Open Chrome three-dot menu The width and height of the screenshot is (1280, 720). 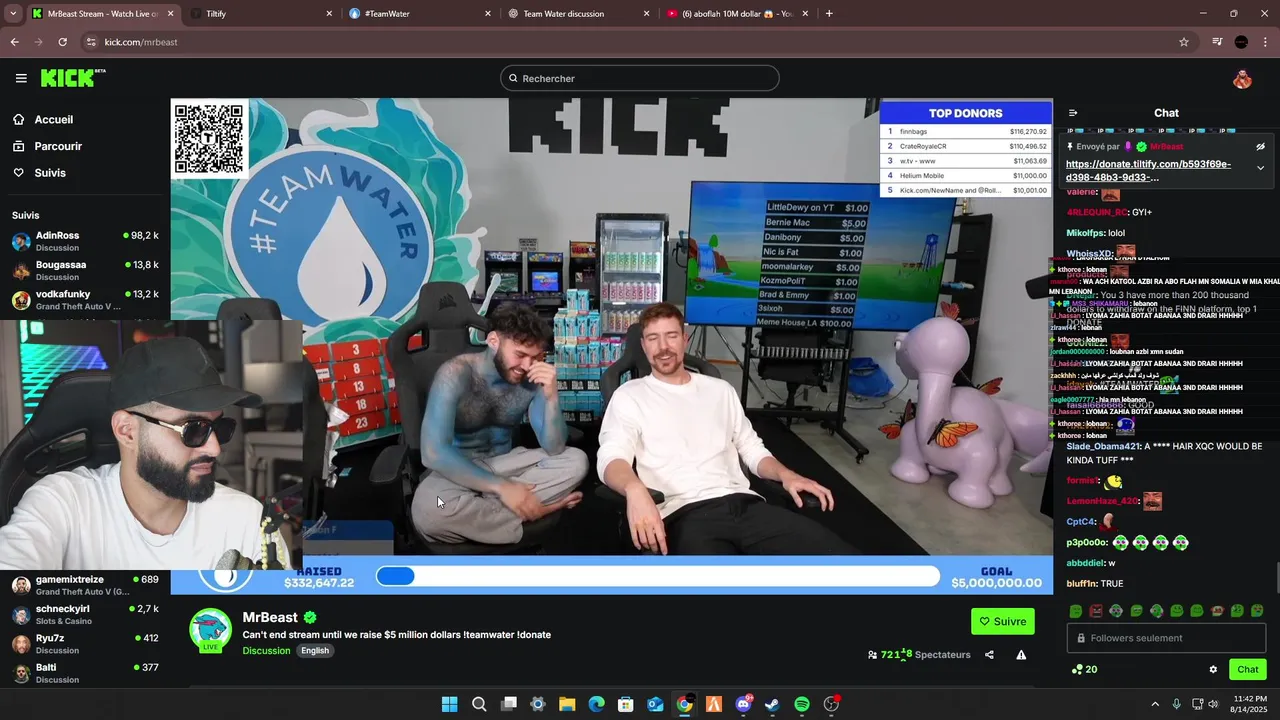coord(1266,42)
